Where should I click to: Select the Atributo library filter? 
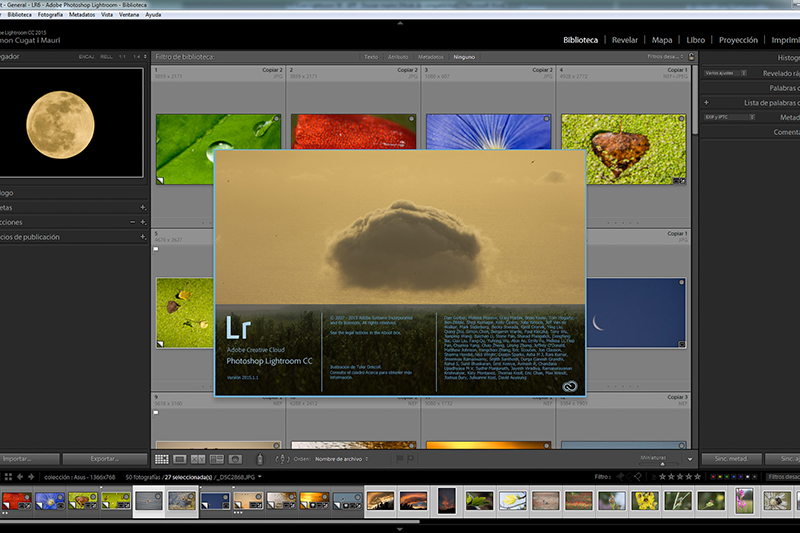pyautogui.click(x=398, y=57)
